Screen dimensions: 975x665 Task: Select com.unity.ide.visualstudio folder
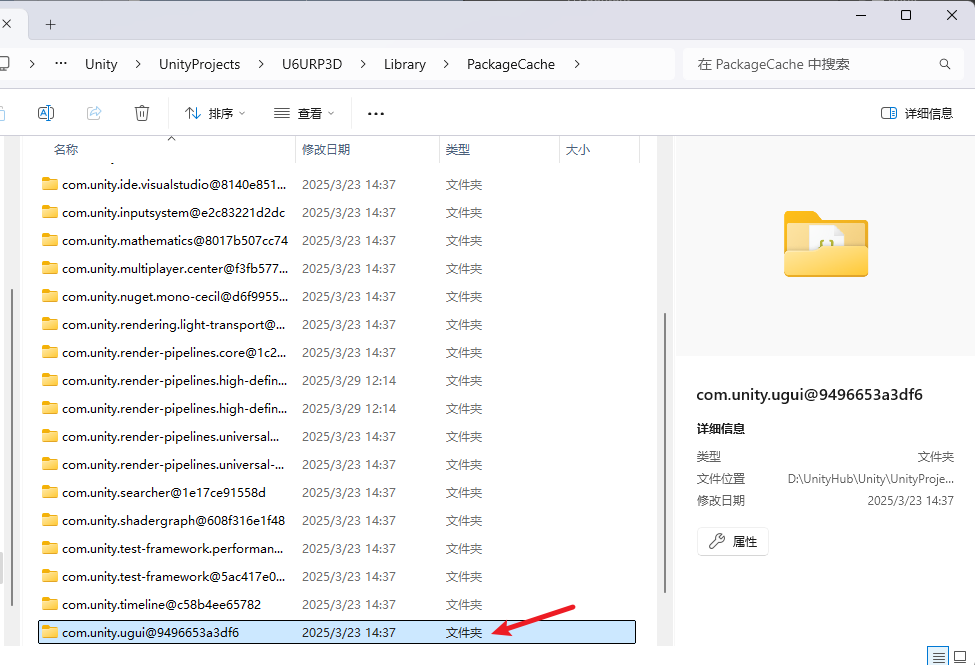(336, 184)
